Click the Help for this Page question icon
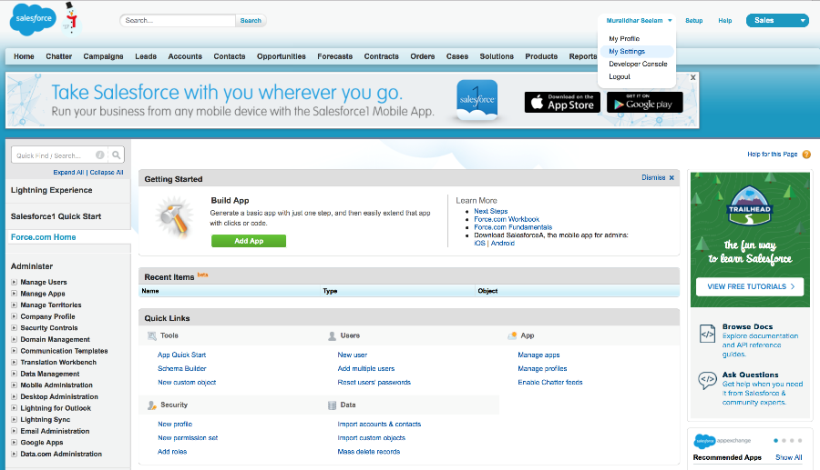 pyautogui.click(x=806, y=154)
